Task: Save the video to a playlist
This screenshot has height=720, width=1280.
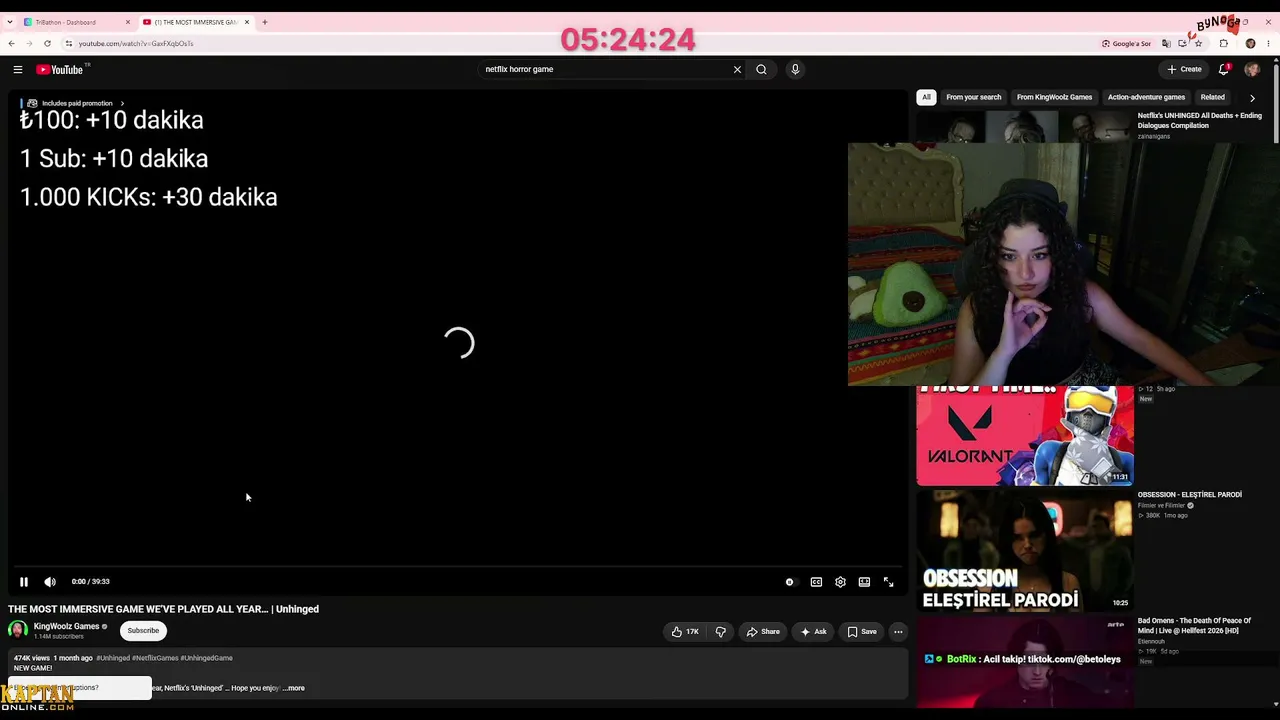Action: [862, 631]
